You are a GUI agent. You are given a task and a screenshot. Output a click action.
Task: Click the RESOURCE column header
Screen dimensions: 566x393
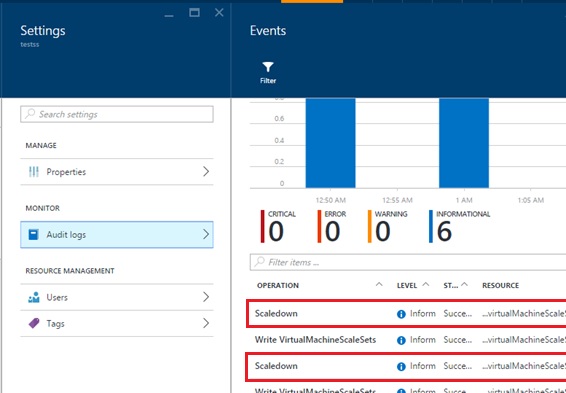click(500, 285)
